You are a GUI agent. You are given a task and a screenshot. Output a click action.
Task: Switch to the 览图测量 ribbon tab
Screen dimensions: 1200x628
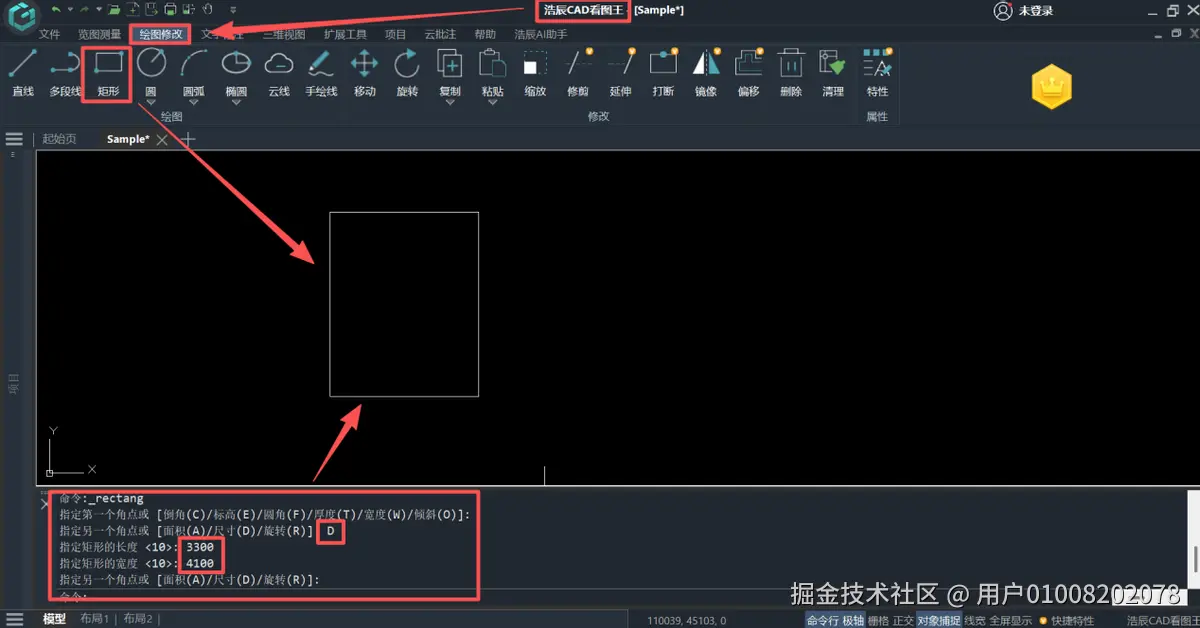99,34
